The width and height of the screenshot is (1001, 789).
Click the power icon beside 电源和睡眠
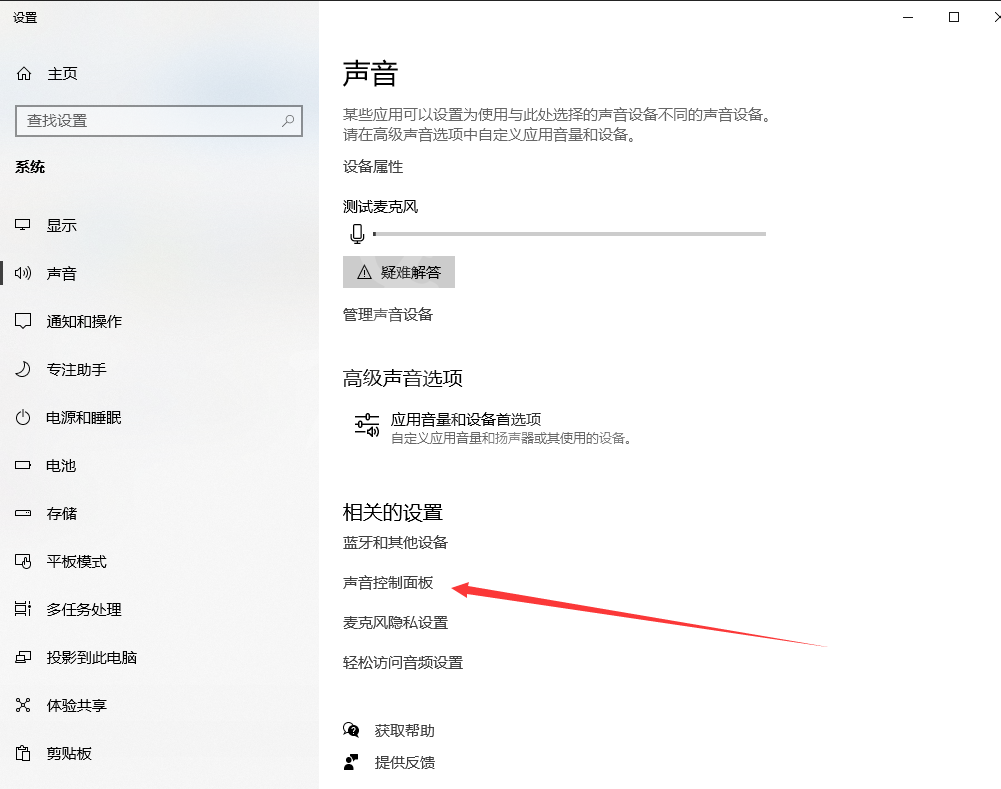23,417
